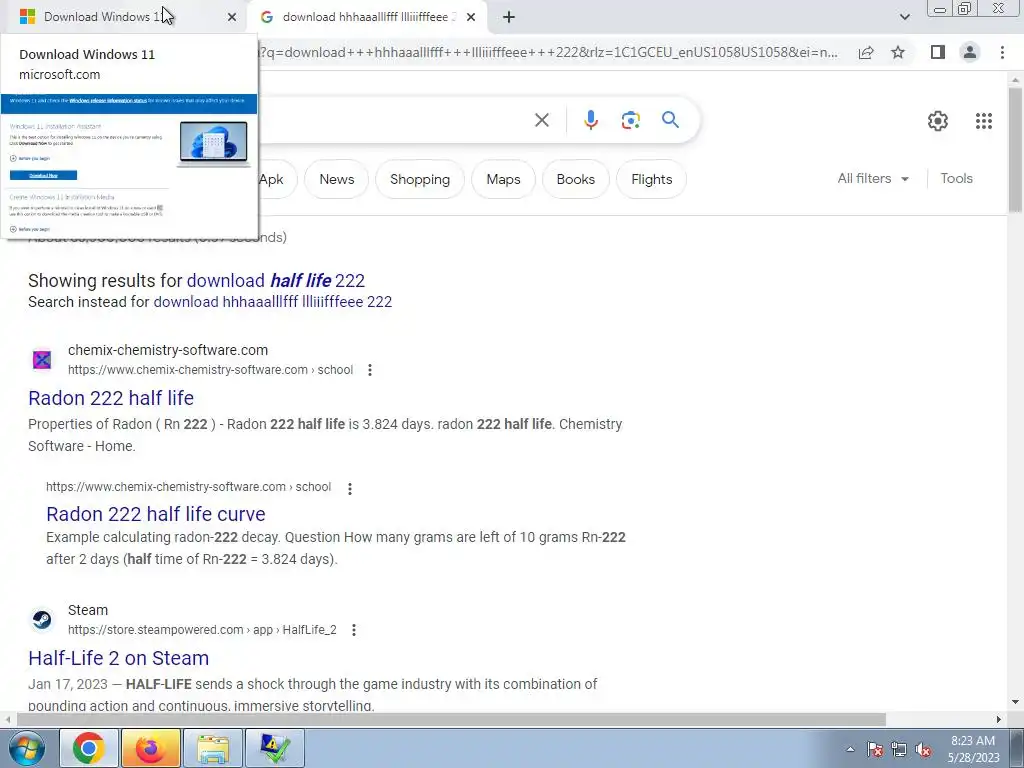Viewport: 1024px width, 768px height.
Task: Click the scroll down arrow
Action: coord(1015,703)
